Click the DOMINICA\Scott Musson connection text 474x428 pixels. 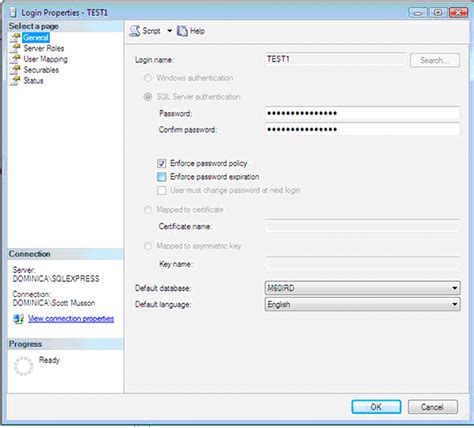(54, 303)
